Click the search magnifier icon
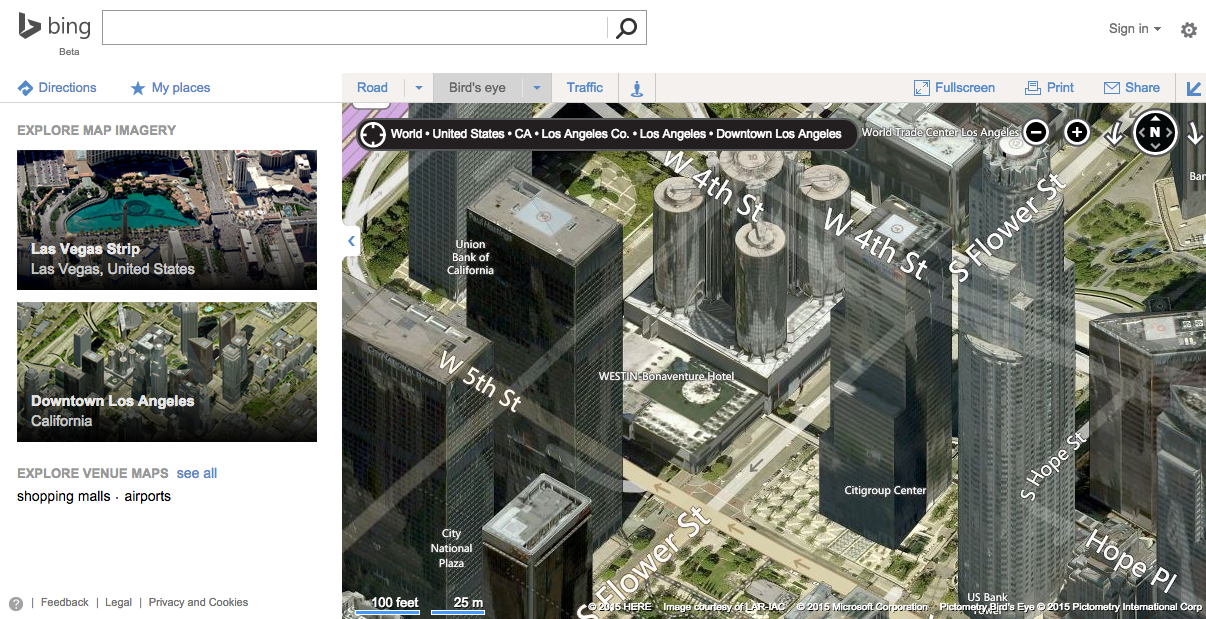The image size is (1206, 619). tap(627, 28)
